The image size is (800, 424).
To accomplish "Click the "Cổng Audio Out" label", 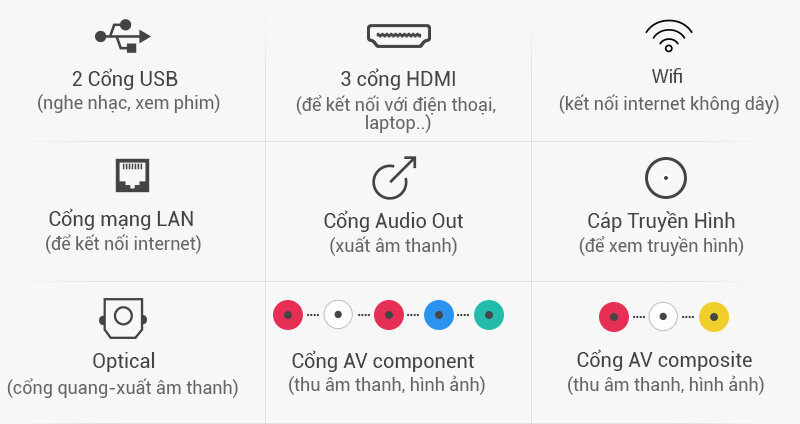I will click(393, 221).
